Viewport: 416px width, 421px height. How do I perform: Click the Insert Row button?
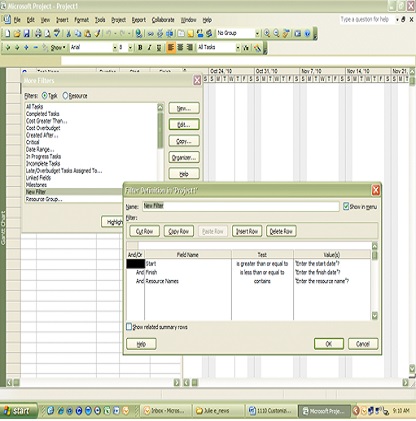coord(247,231)
